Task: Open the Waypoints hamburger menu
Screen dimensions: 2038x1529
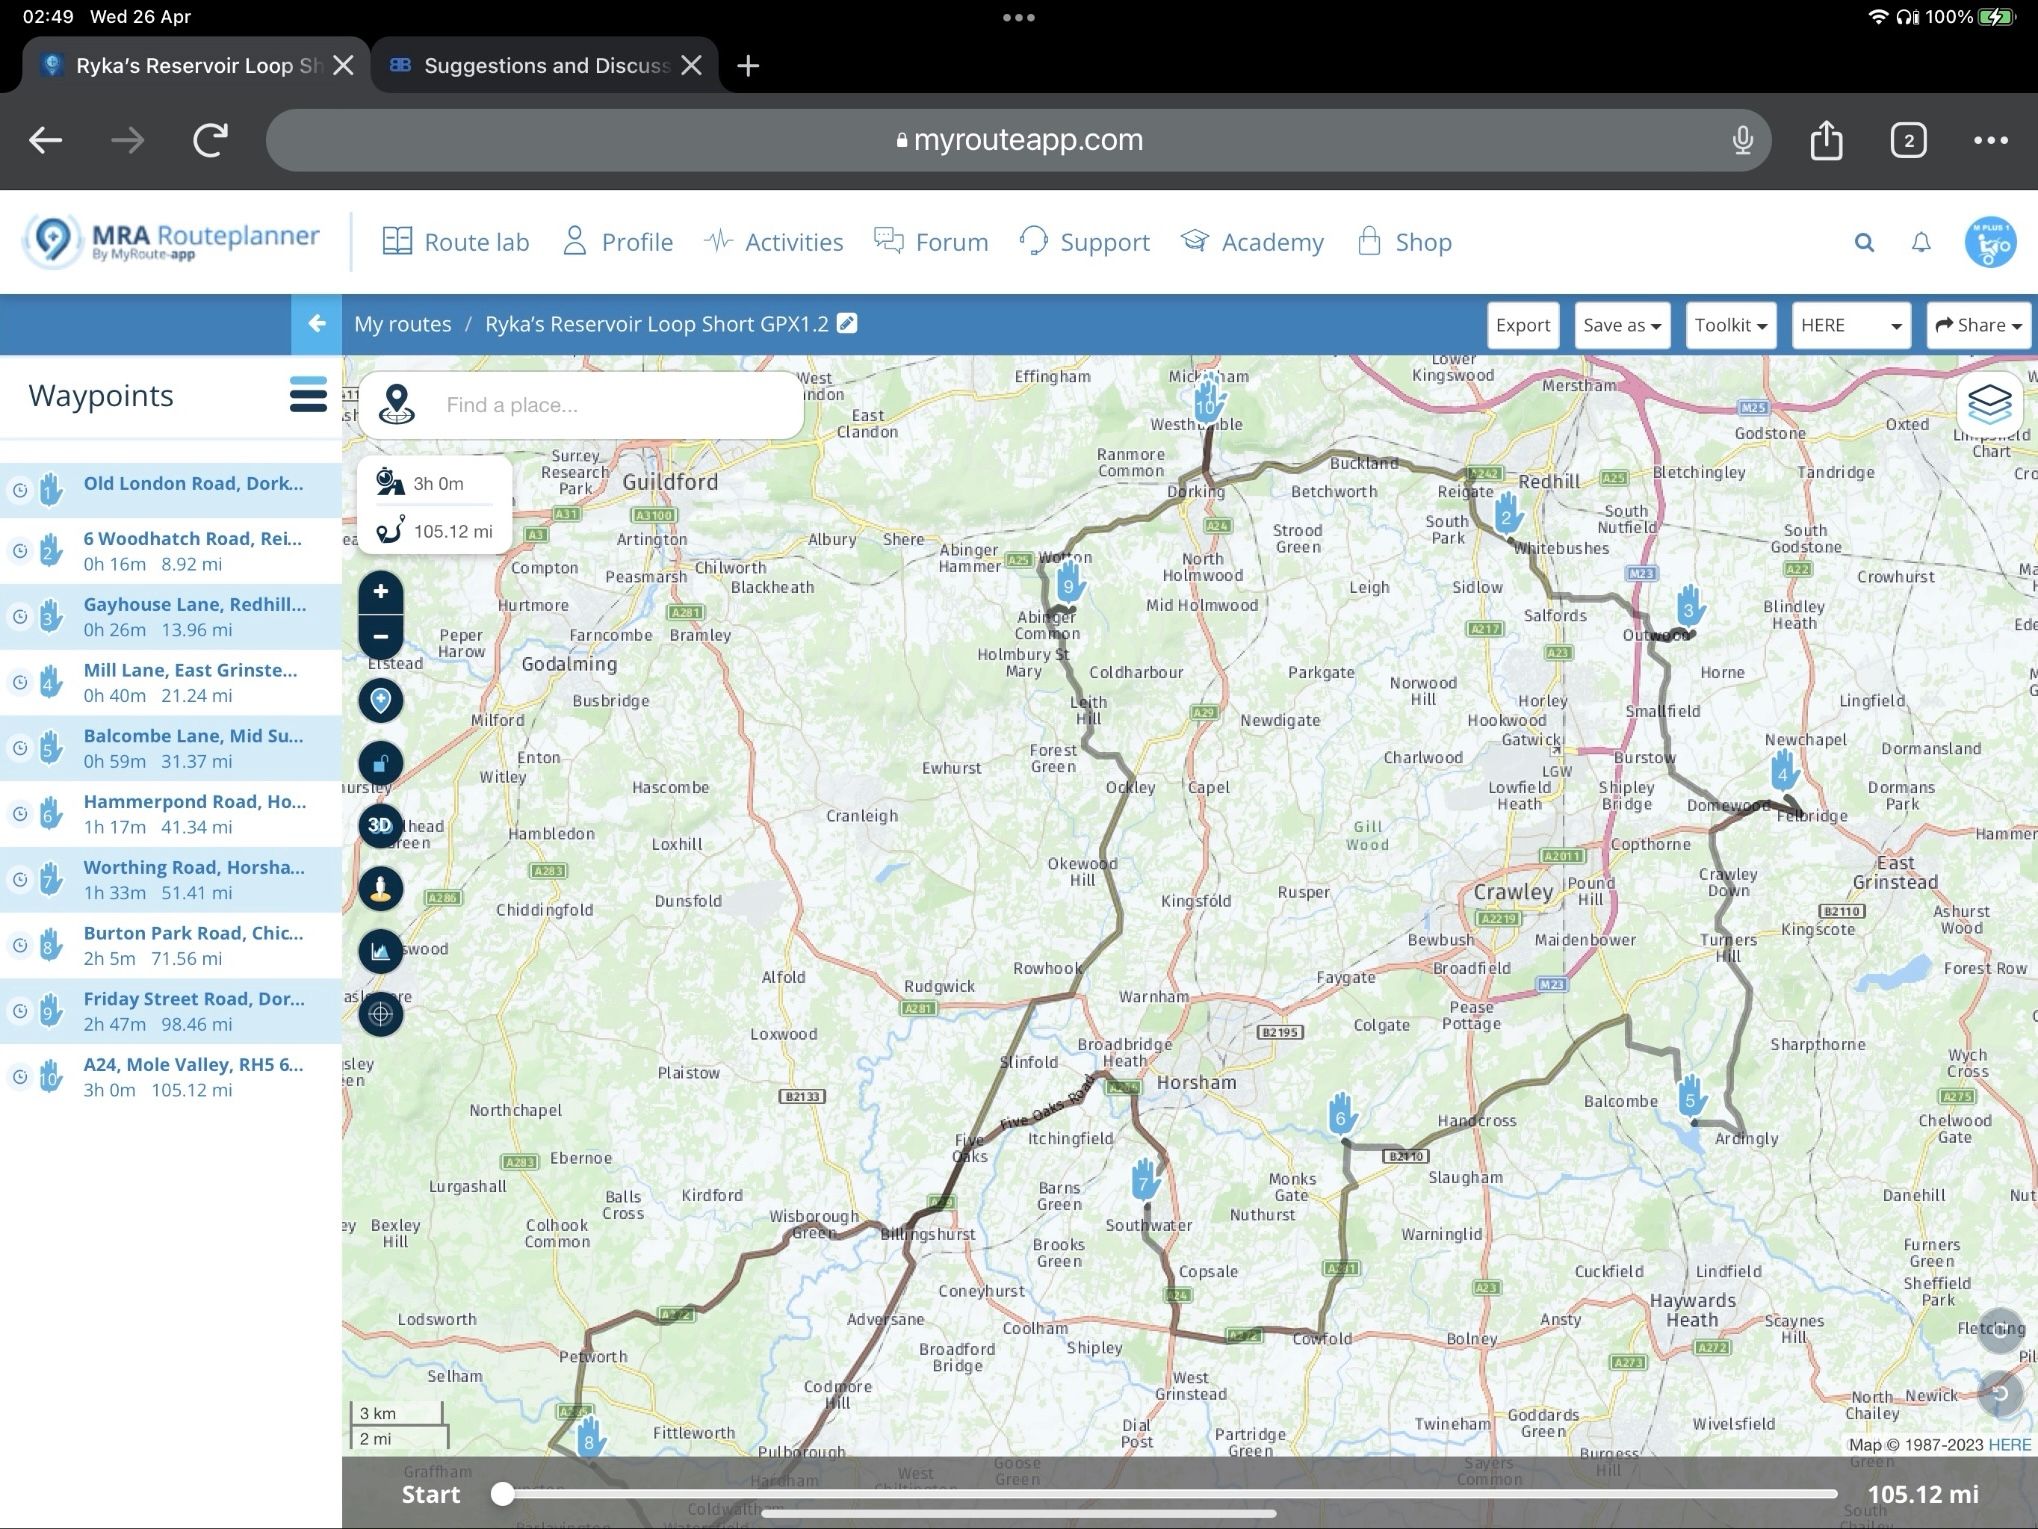Action: [308, 395]
